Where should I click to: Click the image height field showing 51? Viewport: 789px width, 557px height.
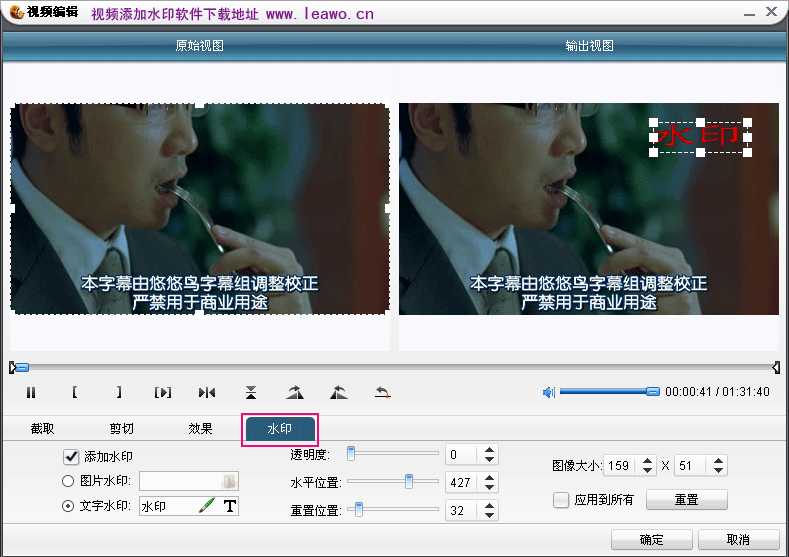692,465
